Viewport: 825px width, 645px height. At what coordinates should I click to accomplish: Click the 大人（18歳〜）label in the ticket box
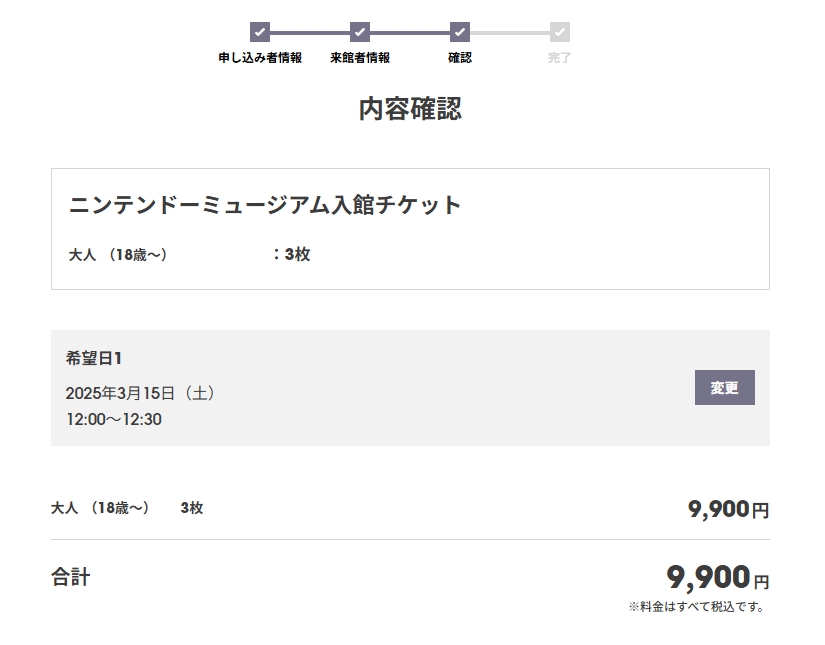(x=118, y=255)
